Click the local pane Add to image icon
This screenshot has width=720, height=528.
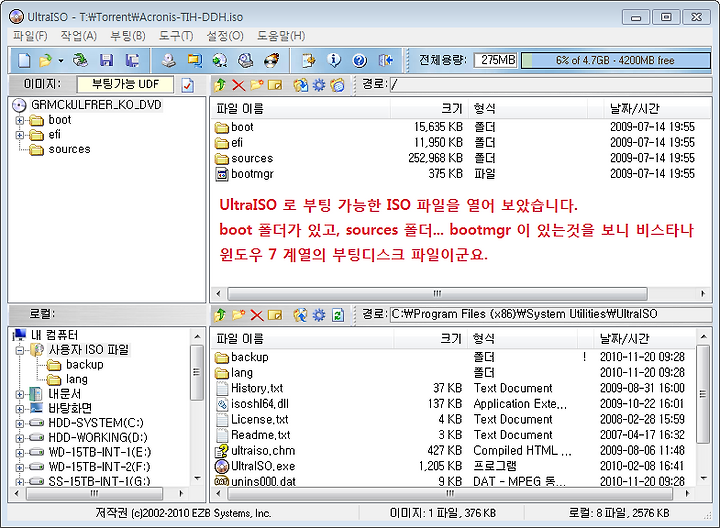pos(301,315)
